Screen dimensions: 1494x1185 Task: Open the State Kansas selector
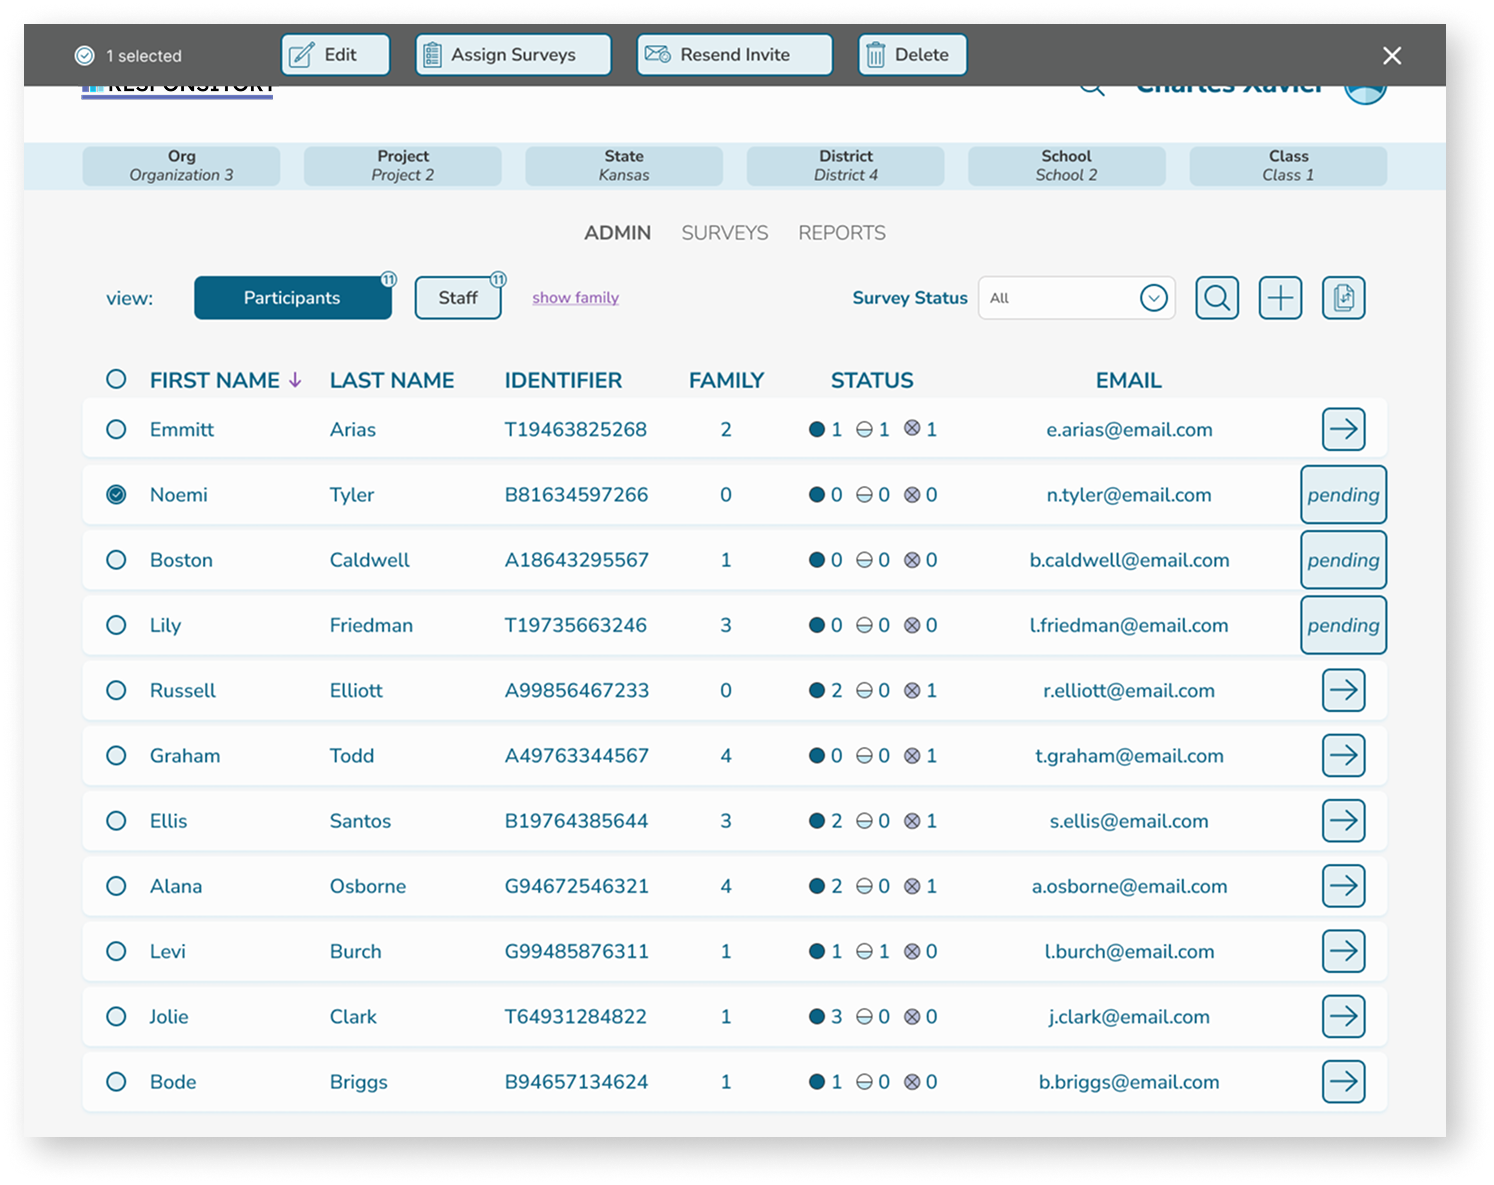pos(624,166)
